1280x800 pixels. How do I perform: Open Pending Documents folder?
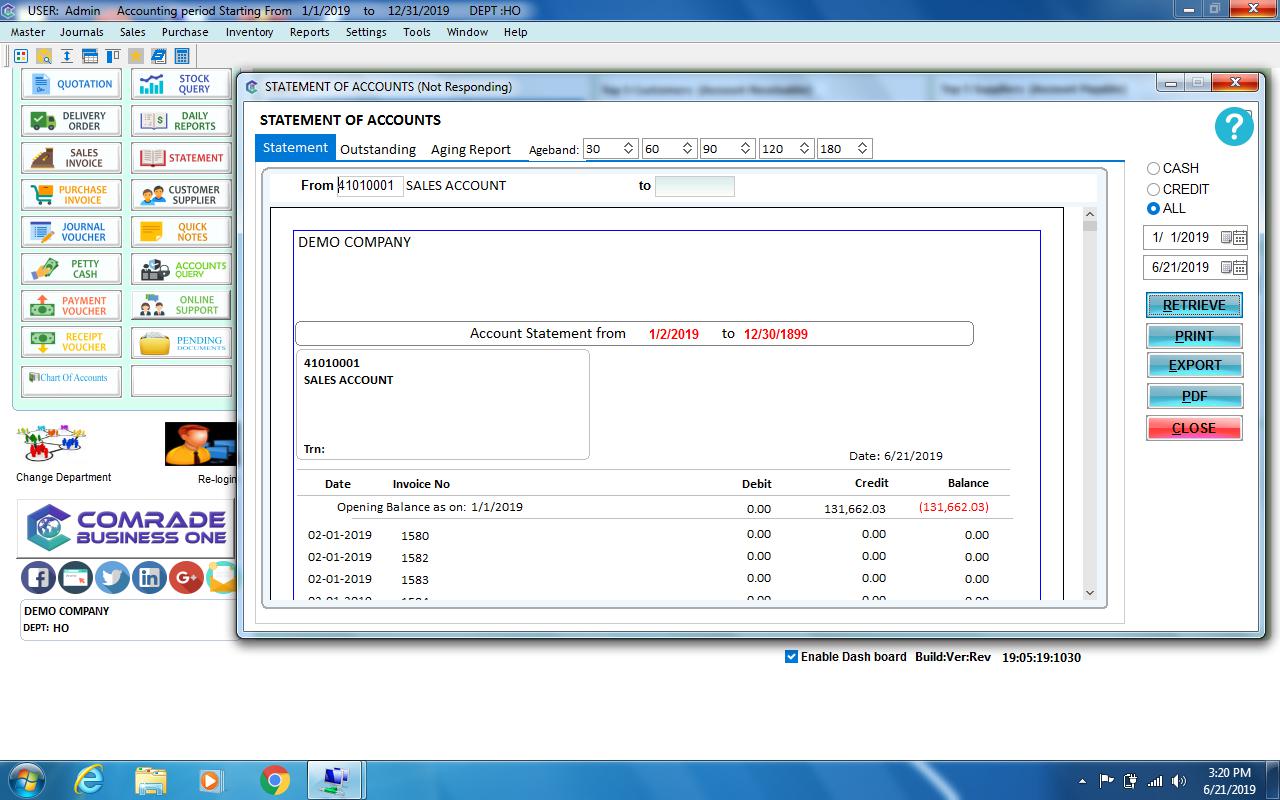(x=182, y=342)
